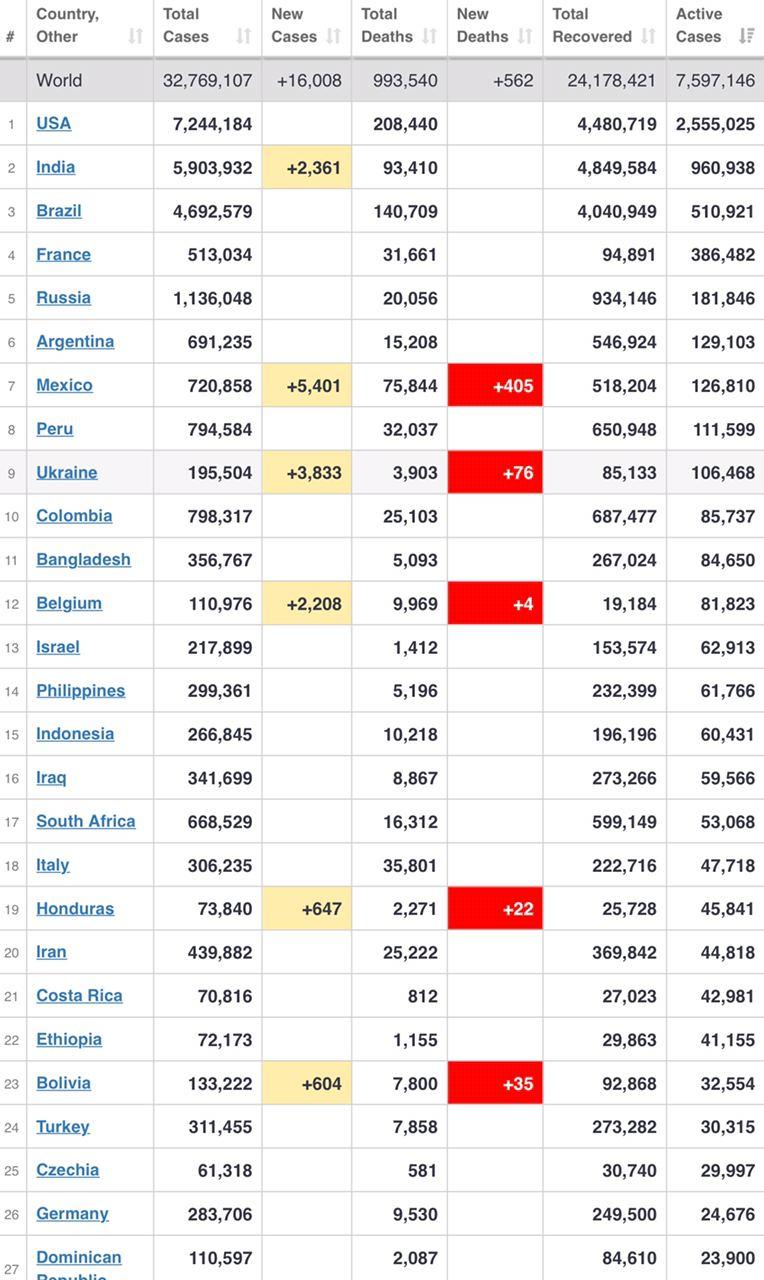
Task: Click the Total Cases sort arrows
Action: pyautogui.click(x=243, y=37)
